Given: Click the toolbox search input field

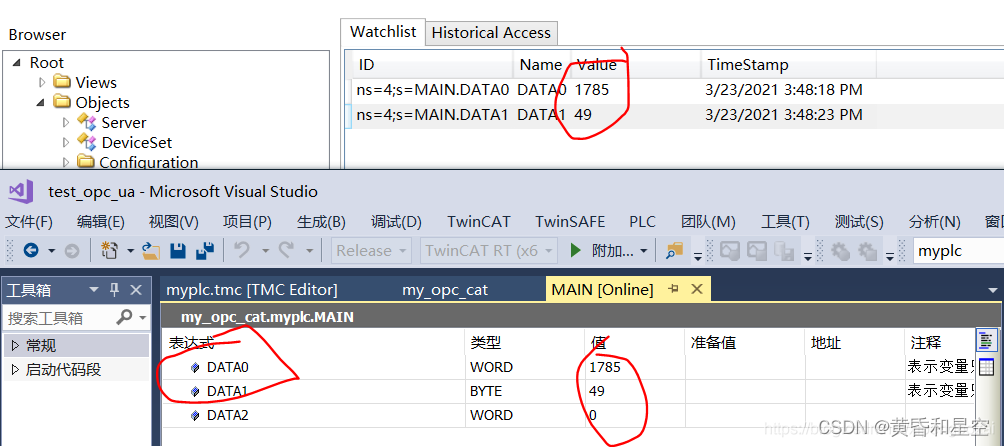Looking at the screenshot, I should pyautogui.click(x=60, y=317).
